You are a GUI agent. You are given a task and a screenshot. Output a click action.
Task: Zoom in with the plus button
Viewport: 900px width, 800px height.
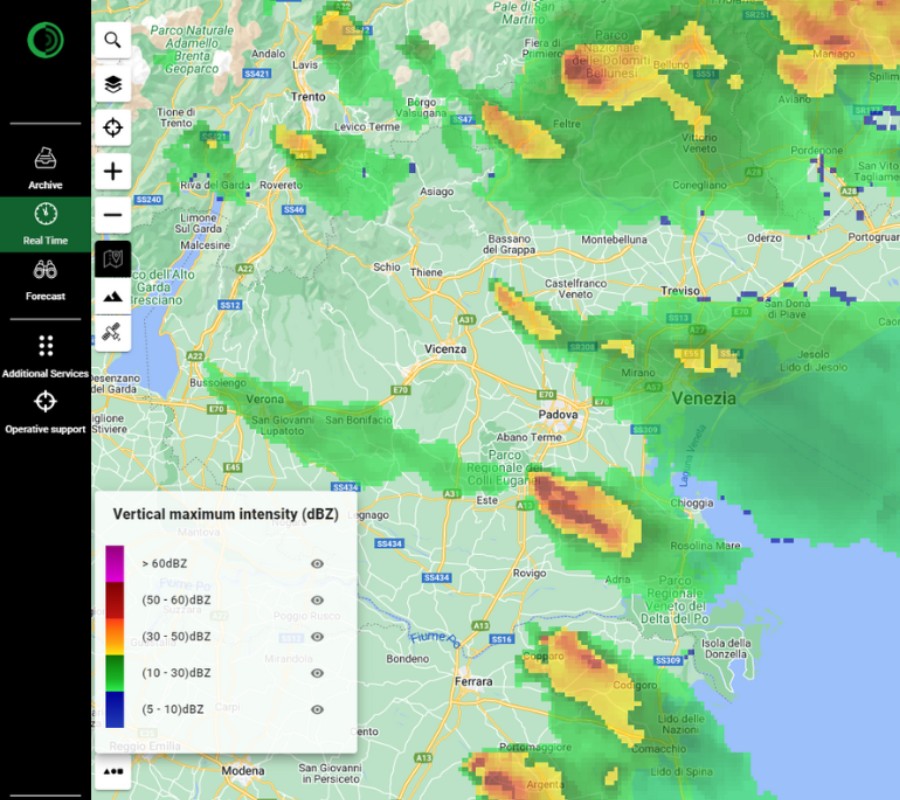[112, 171]
